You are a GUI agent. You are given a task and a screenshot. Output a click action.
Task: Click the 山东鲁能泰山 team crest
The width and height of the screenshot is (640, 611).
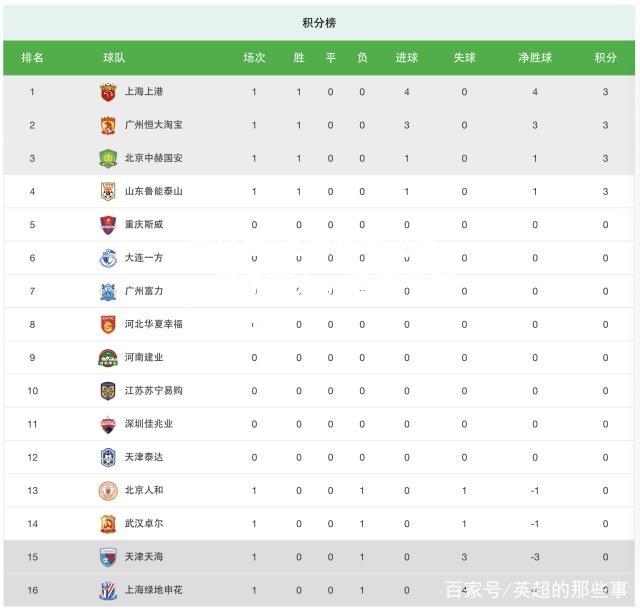108,191
